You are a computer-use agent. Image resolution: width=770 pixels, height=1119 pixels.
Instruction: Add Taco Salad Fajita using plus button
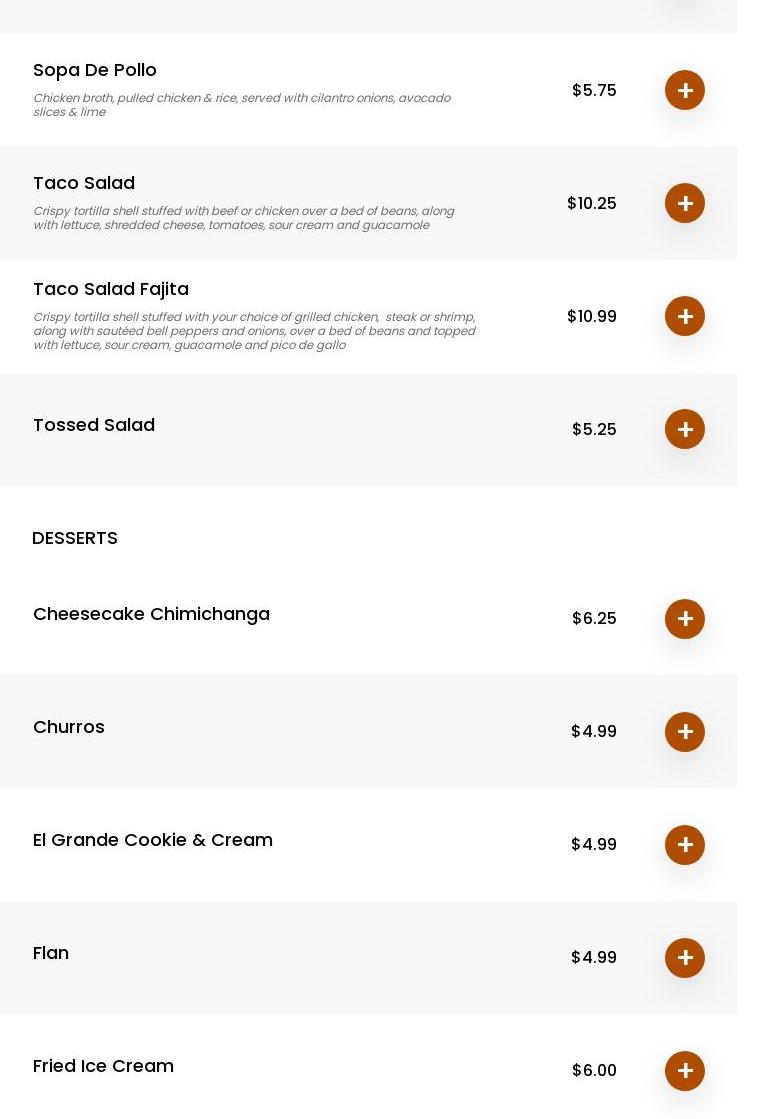pyautogui.click(x=685, y=316)
